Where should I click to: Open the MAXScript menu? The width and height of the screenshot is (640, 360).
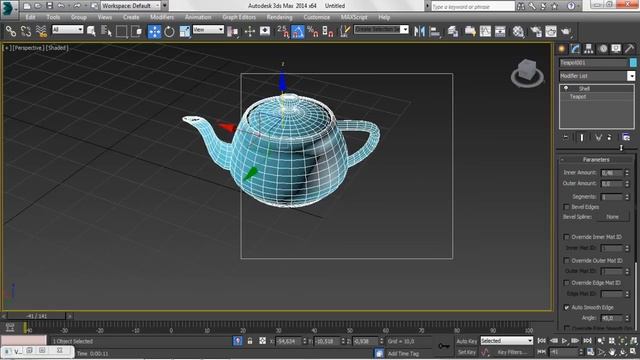[x=354, y=17]
